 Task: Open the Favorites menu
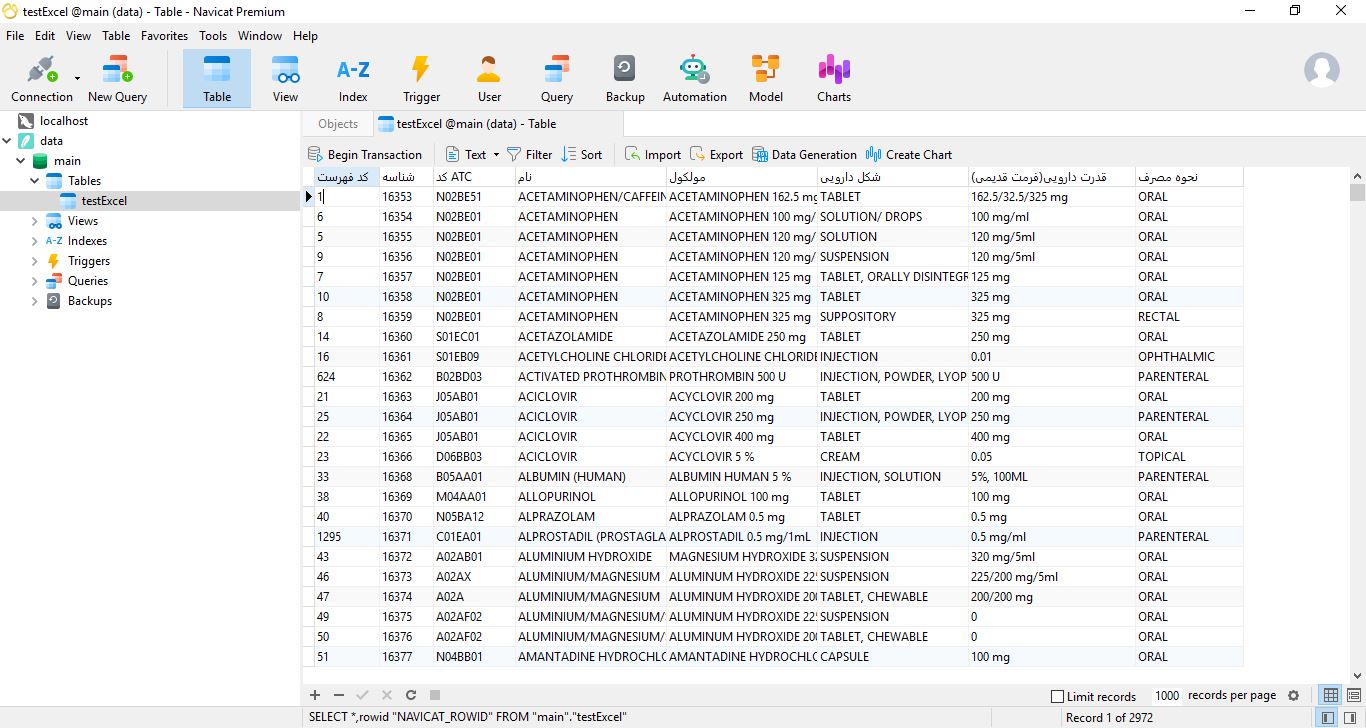164,35
